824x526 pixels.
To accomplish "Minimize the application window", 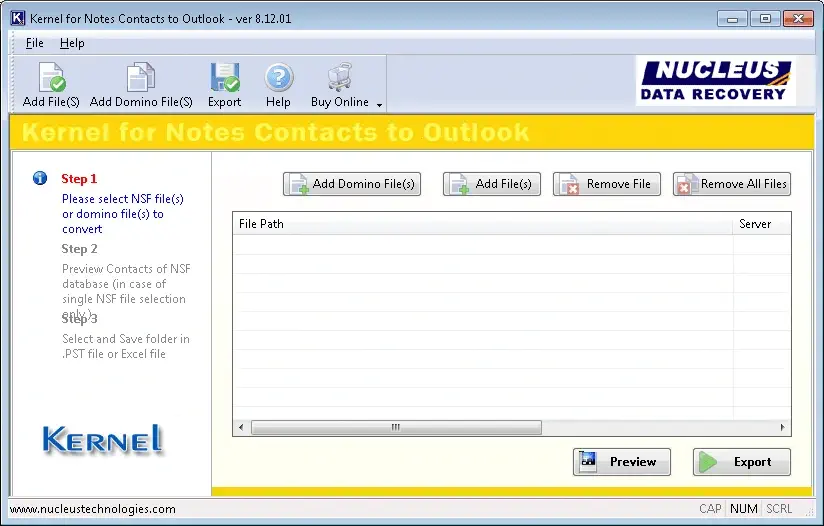I will point(733,18).
